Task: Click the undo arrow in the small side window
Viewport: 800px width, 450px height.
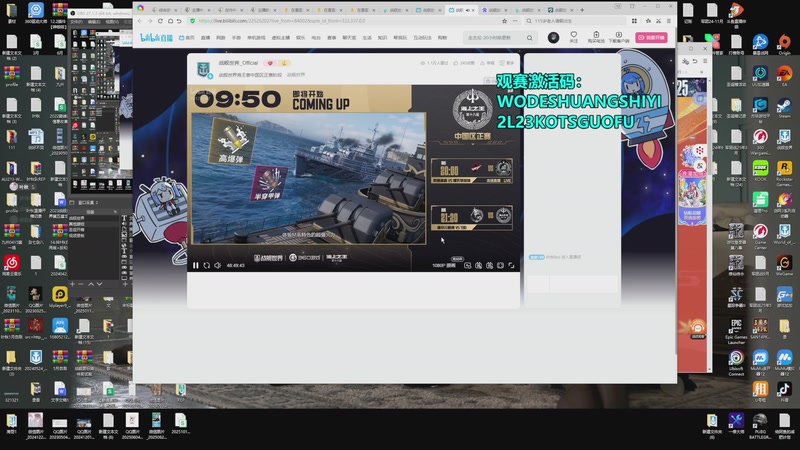Action: click(x=695, y=61)
